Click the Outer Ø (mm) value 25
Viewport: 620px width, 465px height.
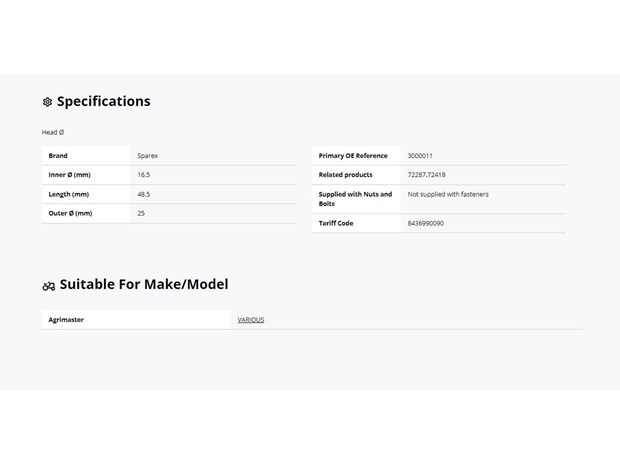click(141, 213)
